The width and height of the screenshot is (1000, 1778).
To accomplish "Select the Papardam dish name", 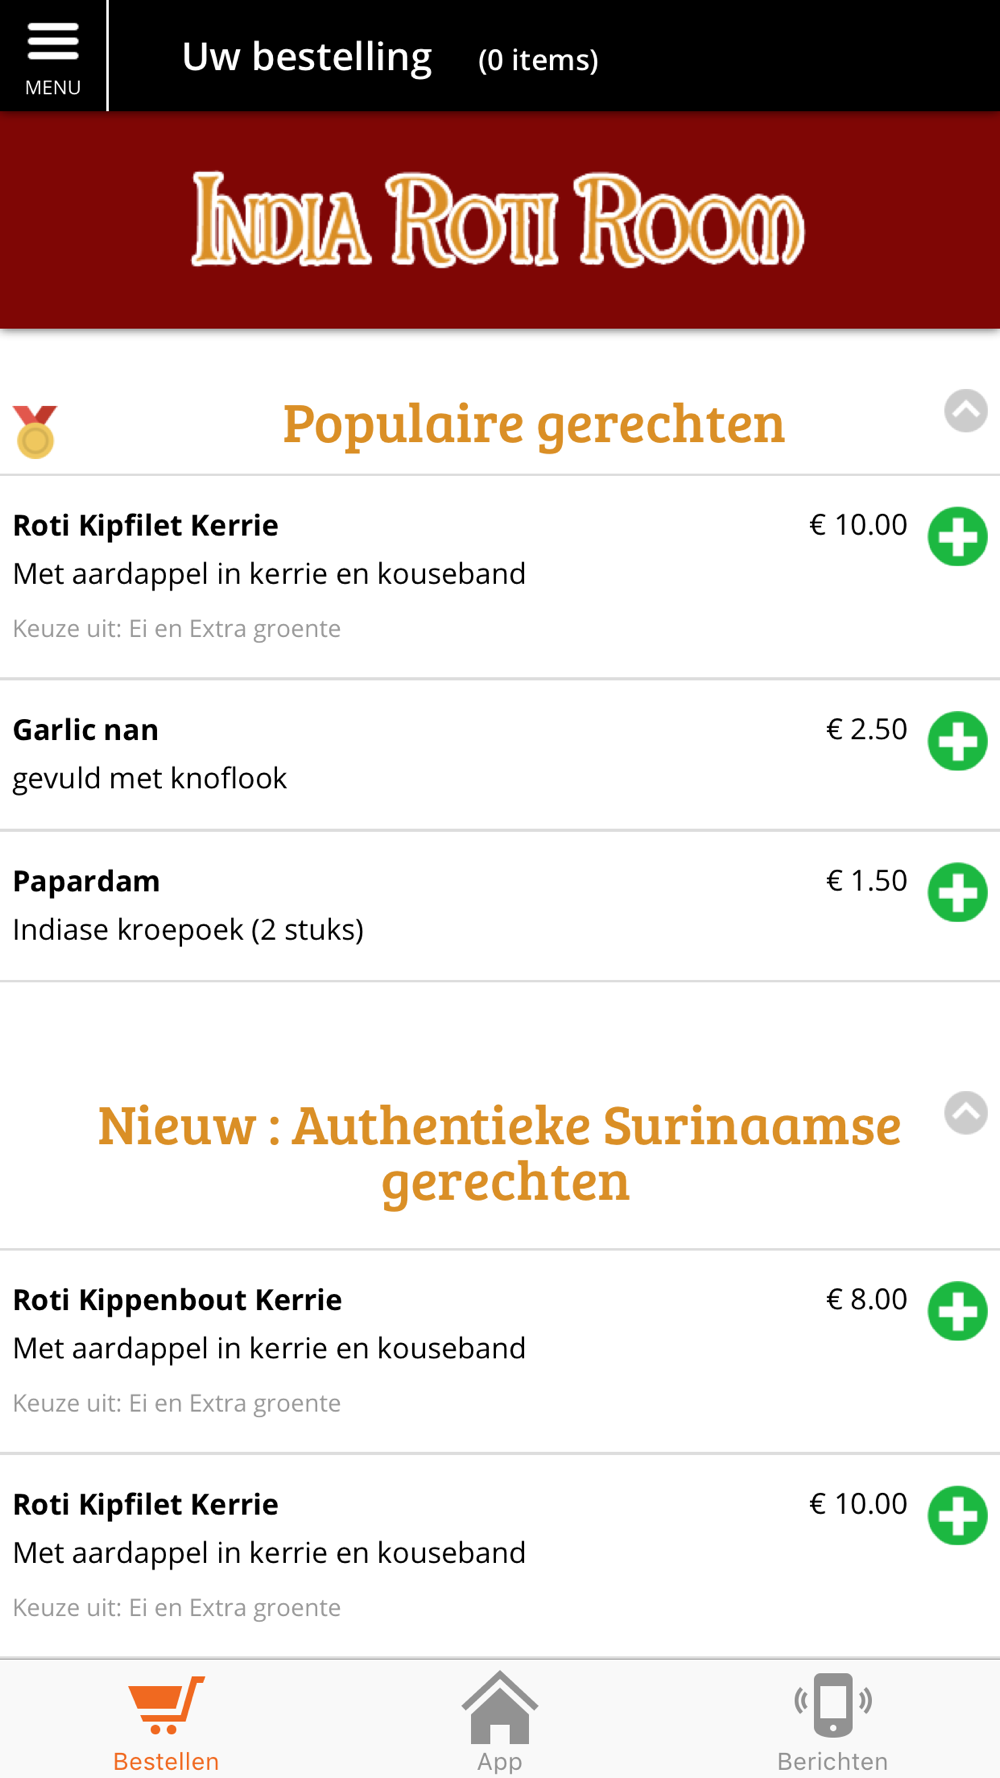I will click(87, 881).
